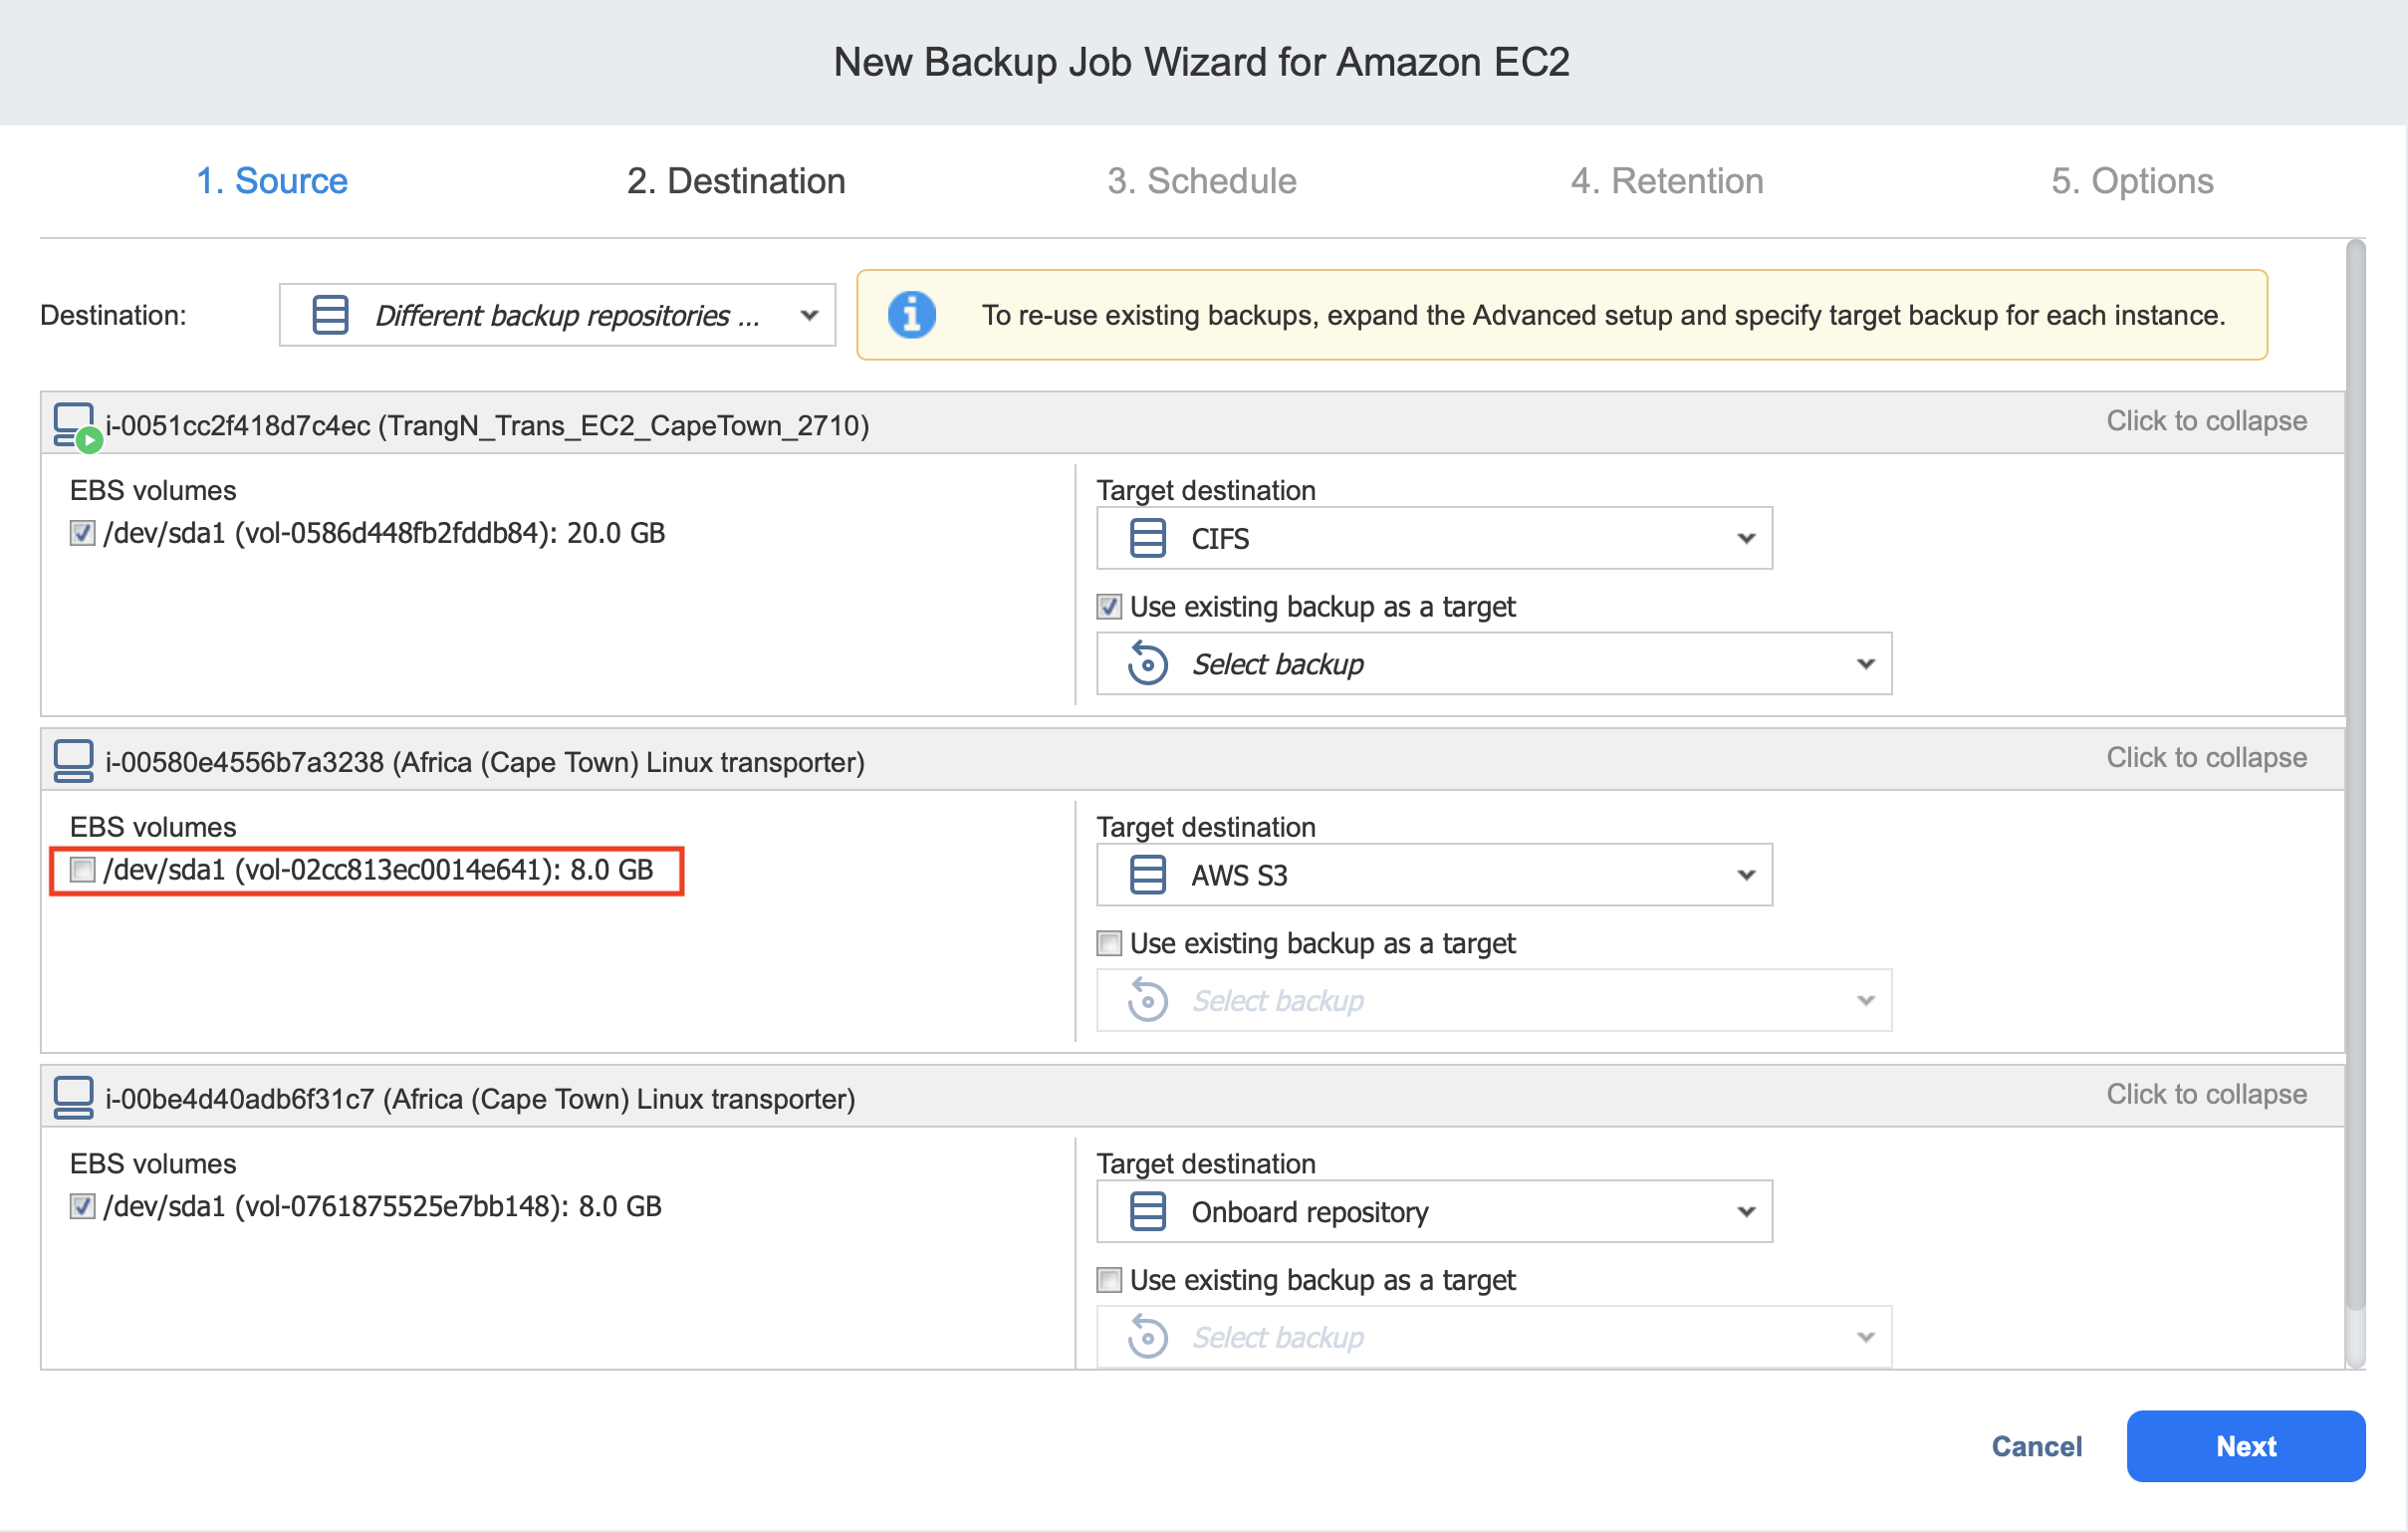The image size is (2408, 1532).
Task: Click the blue info icon in the notice
Action: [x=911, y=315]
